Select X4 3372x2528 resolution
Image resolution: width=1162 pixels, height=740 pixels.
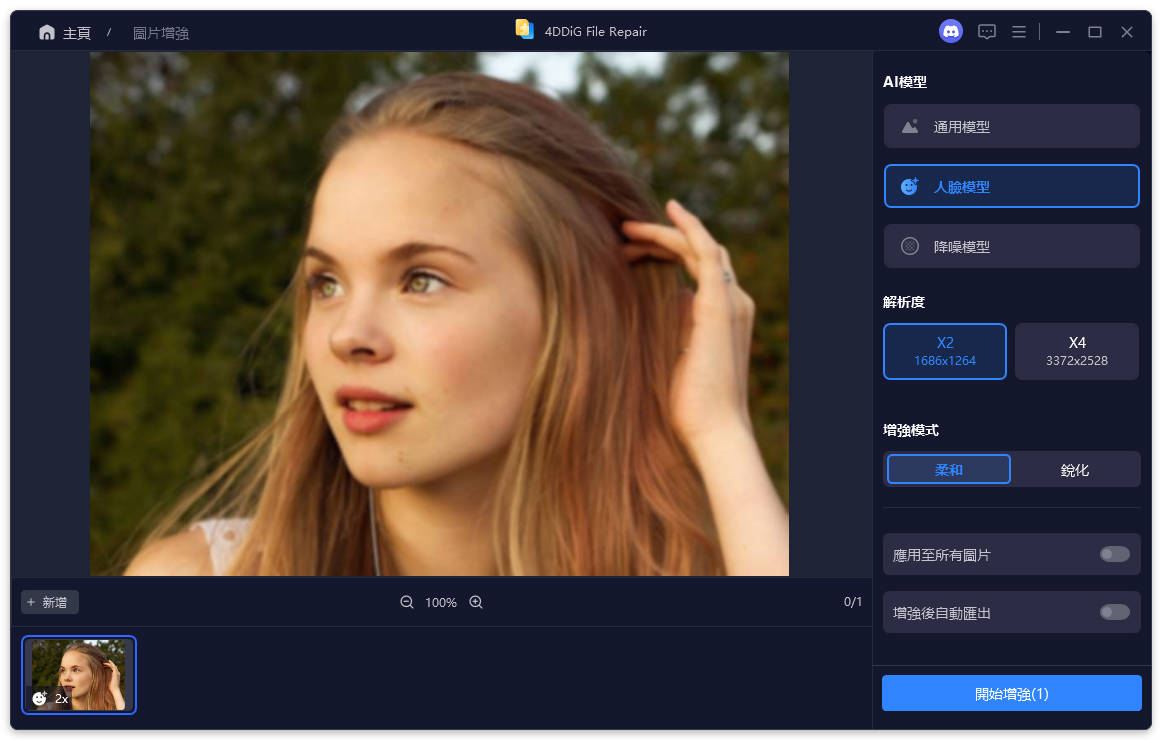coord(1076,351)
